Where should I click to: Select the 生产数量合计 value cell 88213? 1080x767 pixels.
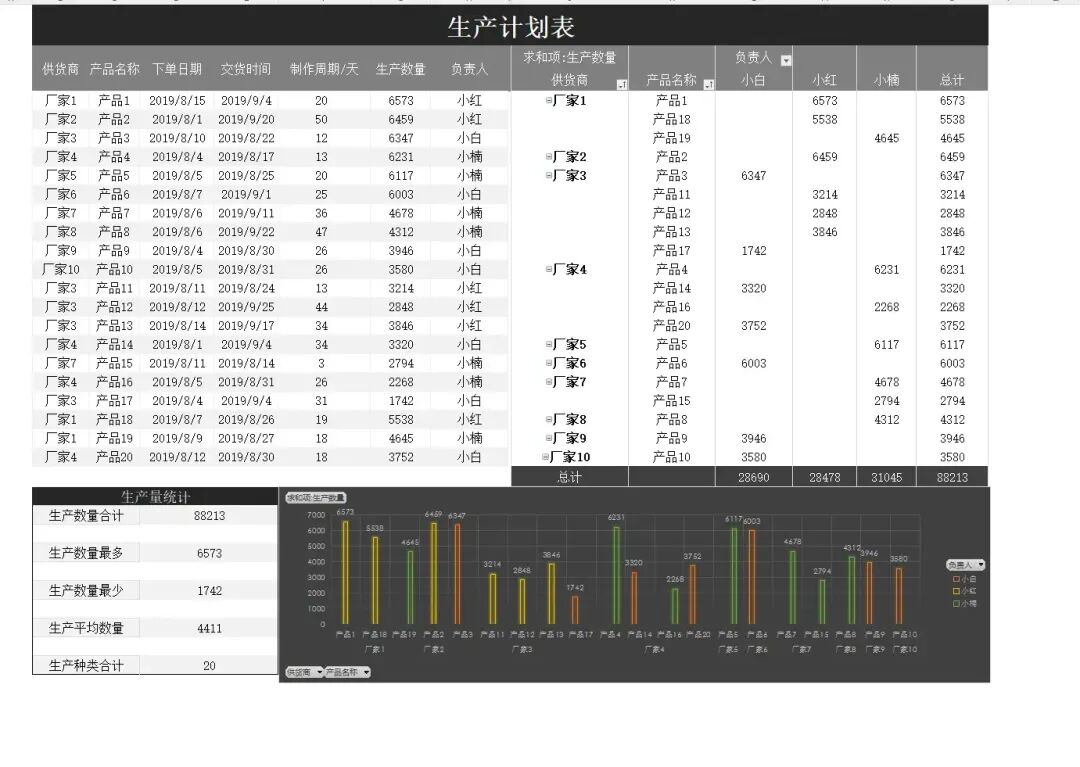click(x=209, y=516)
